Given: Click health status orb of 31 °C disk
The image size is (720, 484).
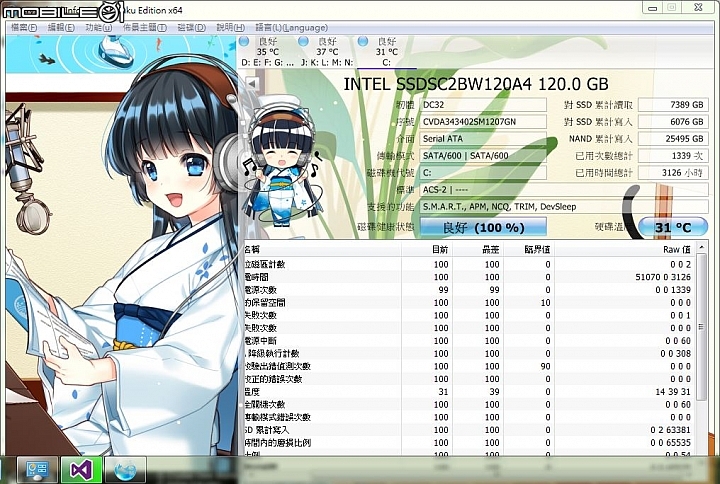Looking at the screenshot, I should [x=363, y=41].
